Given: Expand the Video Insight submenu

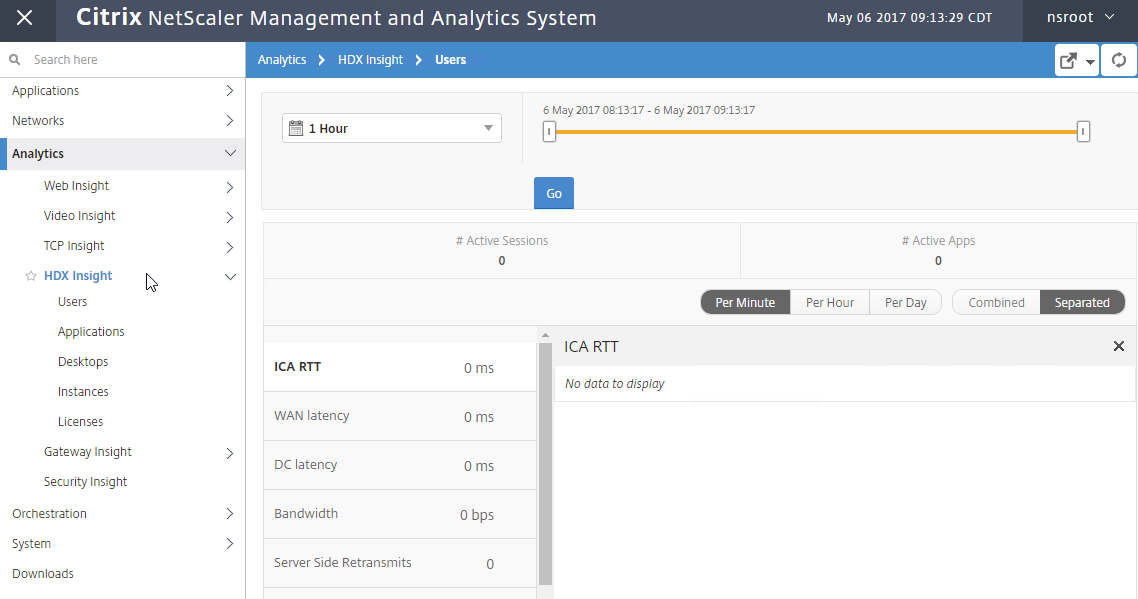Looking at the screenshot, I should pyautogui.click(x=229, y=217).
